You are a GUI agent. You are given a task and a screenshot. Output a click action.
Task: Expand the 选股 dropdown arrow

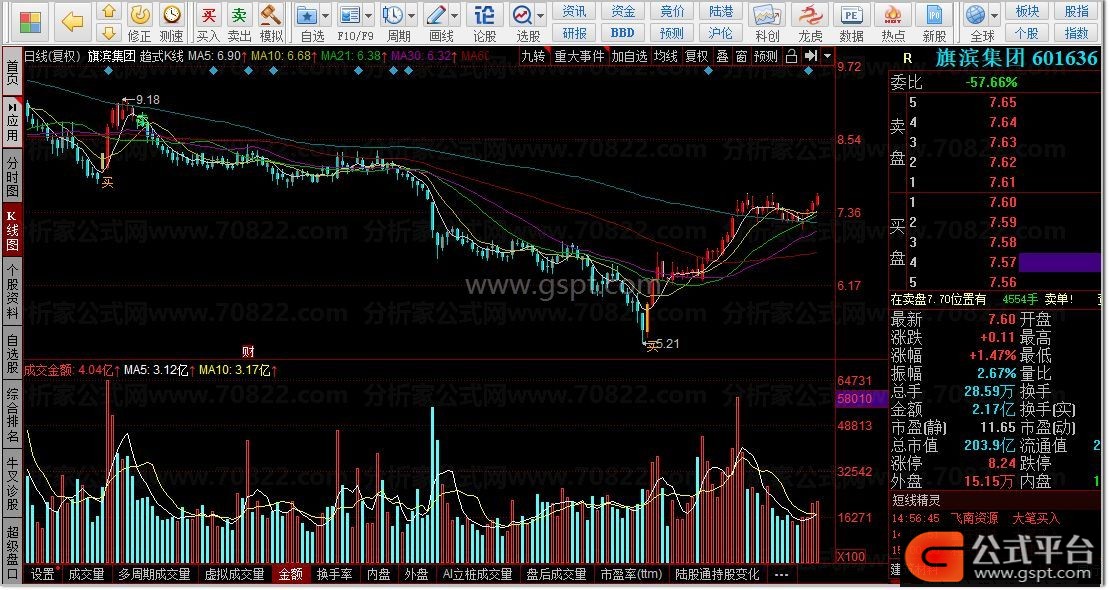click(x=541, y=16)
